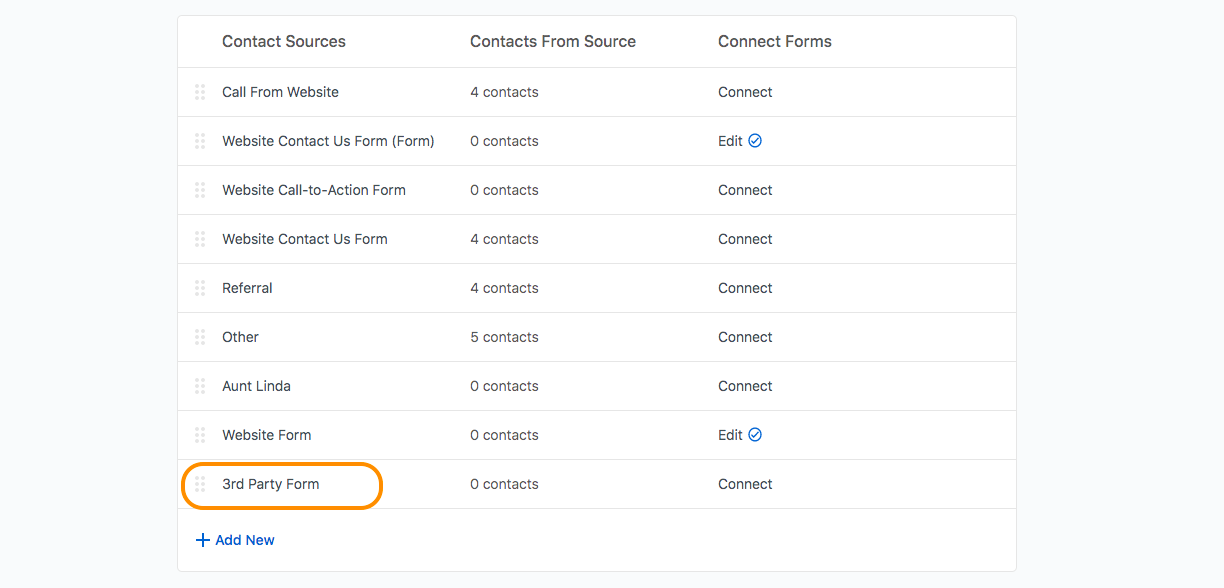Click the checkmark icon in Website Form row

tap(755, 435)
